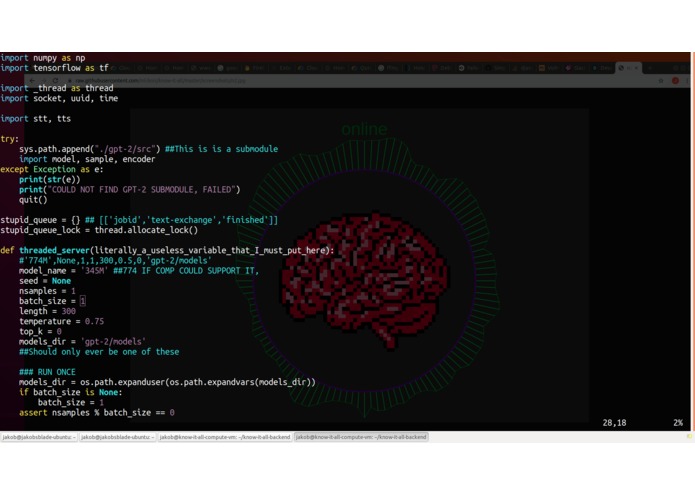Image resolution: width=695 pixels, height=494 pixels.
Task: Click the '### RUN ONCE' comment
Action: 47,372
